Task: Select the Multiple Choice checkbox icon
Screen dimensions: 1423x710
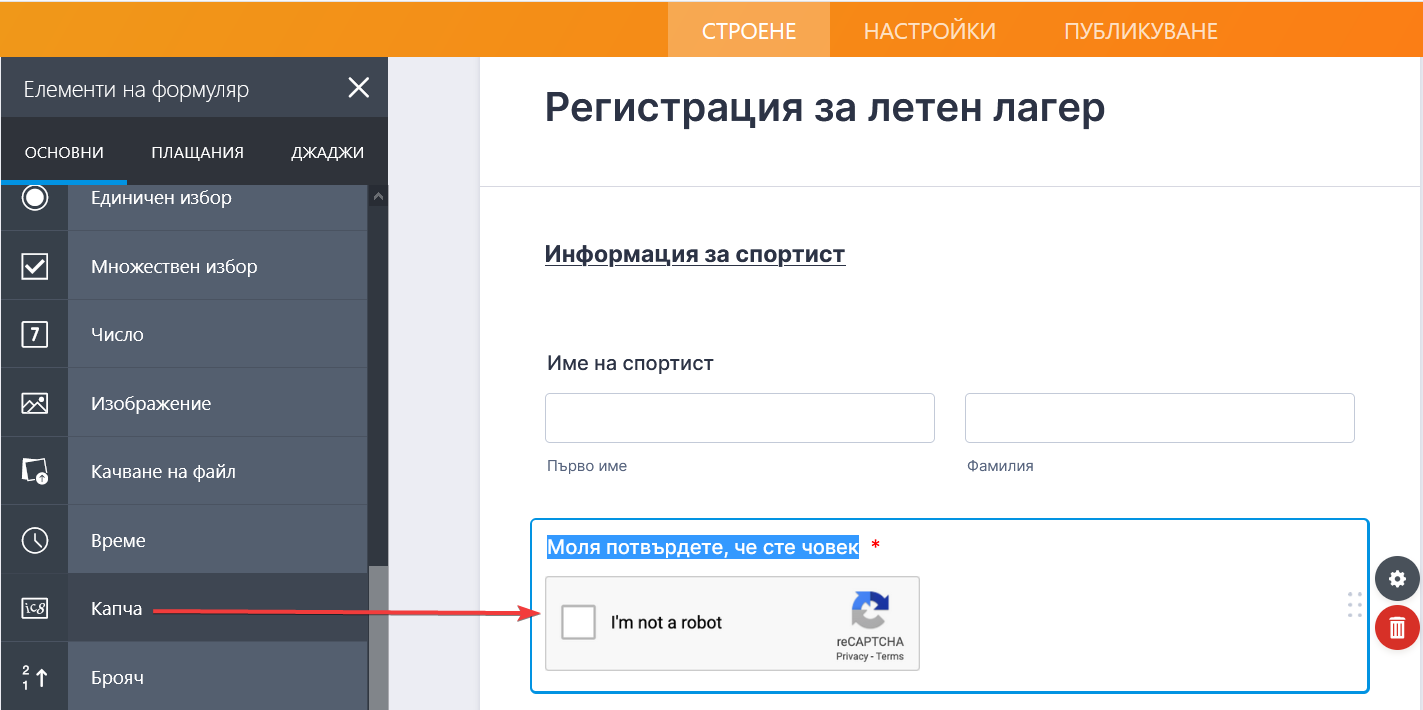Action: click(35, 266)
